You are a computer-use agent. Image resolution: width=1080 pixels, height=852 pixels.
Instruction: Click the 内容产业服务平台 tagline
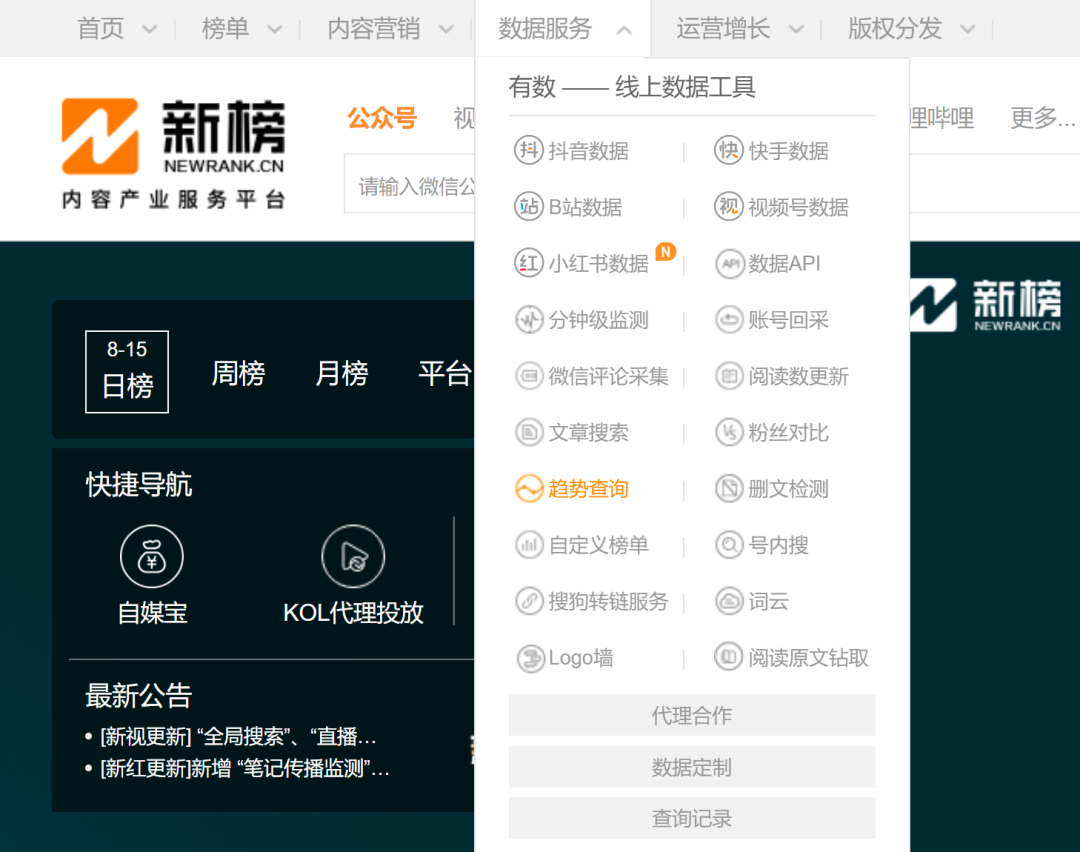click(173, 200)
